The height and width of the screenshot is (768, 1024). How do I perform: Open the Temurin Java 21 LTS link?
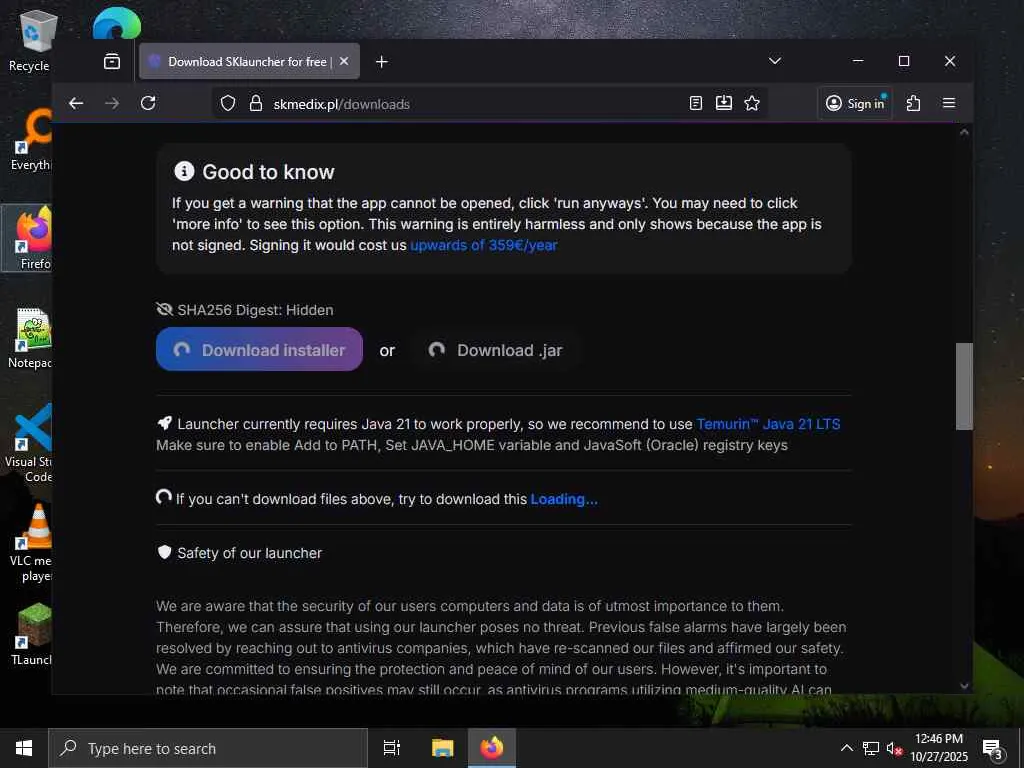pyautogui.click(x=768, y=424)
